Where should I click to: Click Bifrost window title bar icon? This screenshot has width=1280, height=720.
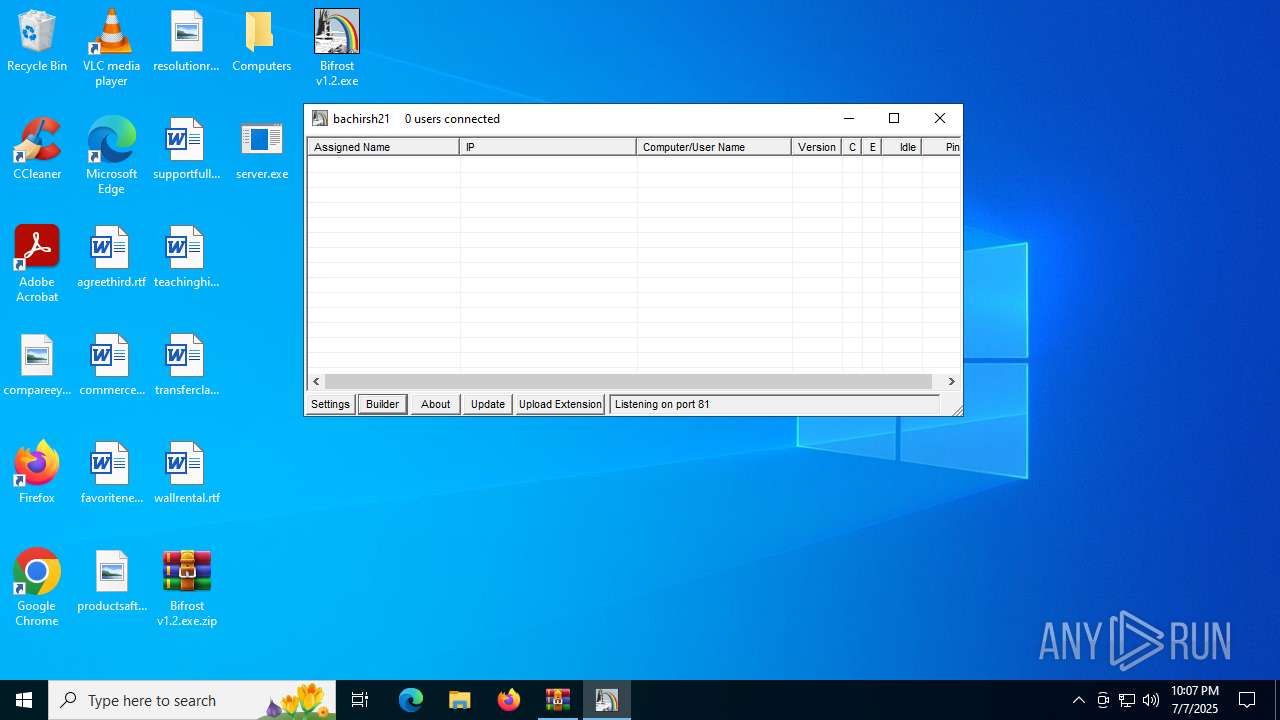[x=320, y=118]
